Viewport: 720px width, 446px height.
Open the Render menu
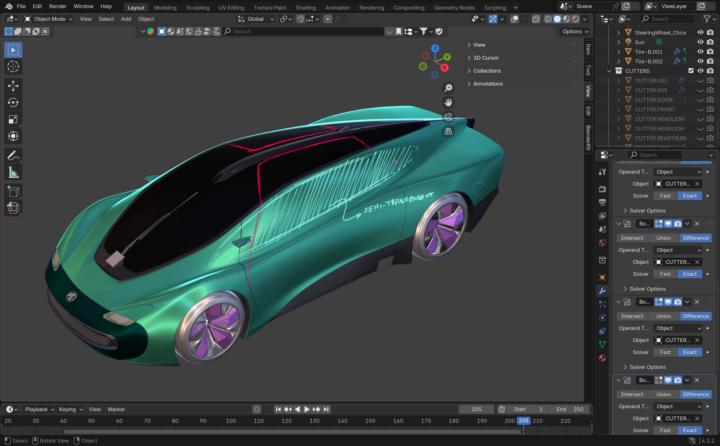pyautogui.click(x=57, y=6)
